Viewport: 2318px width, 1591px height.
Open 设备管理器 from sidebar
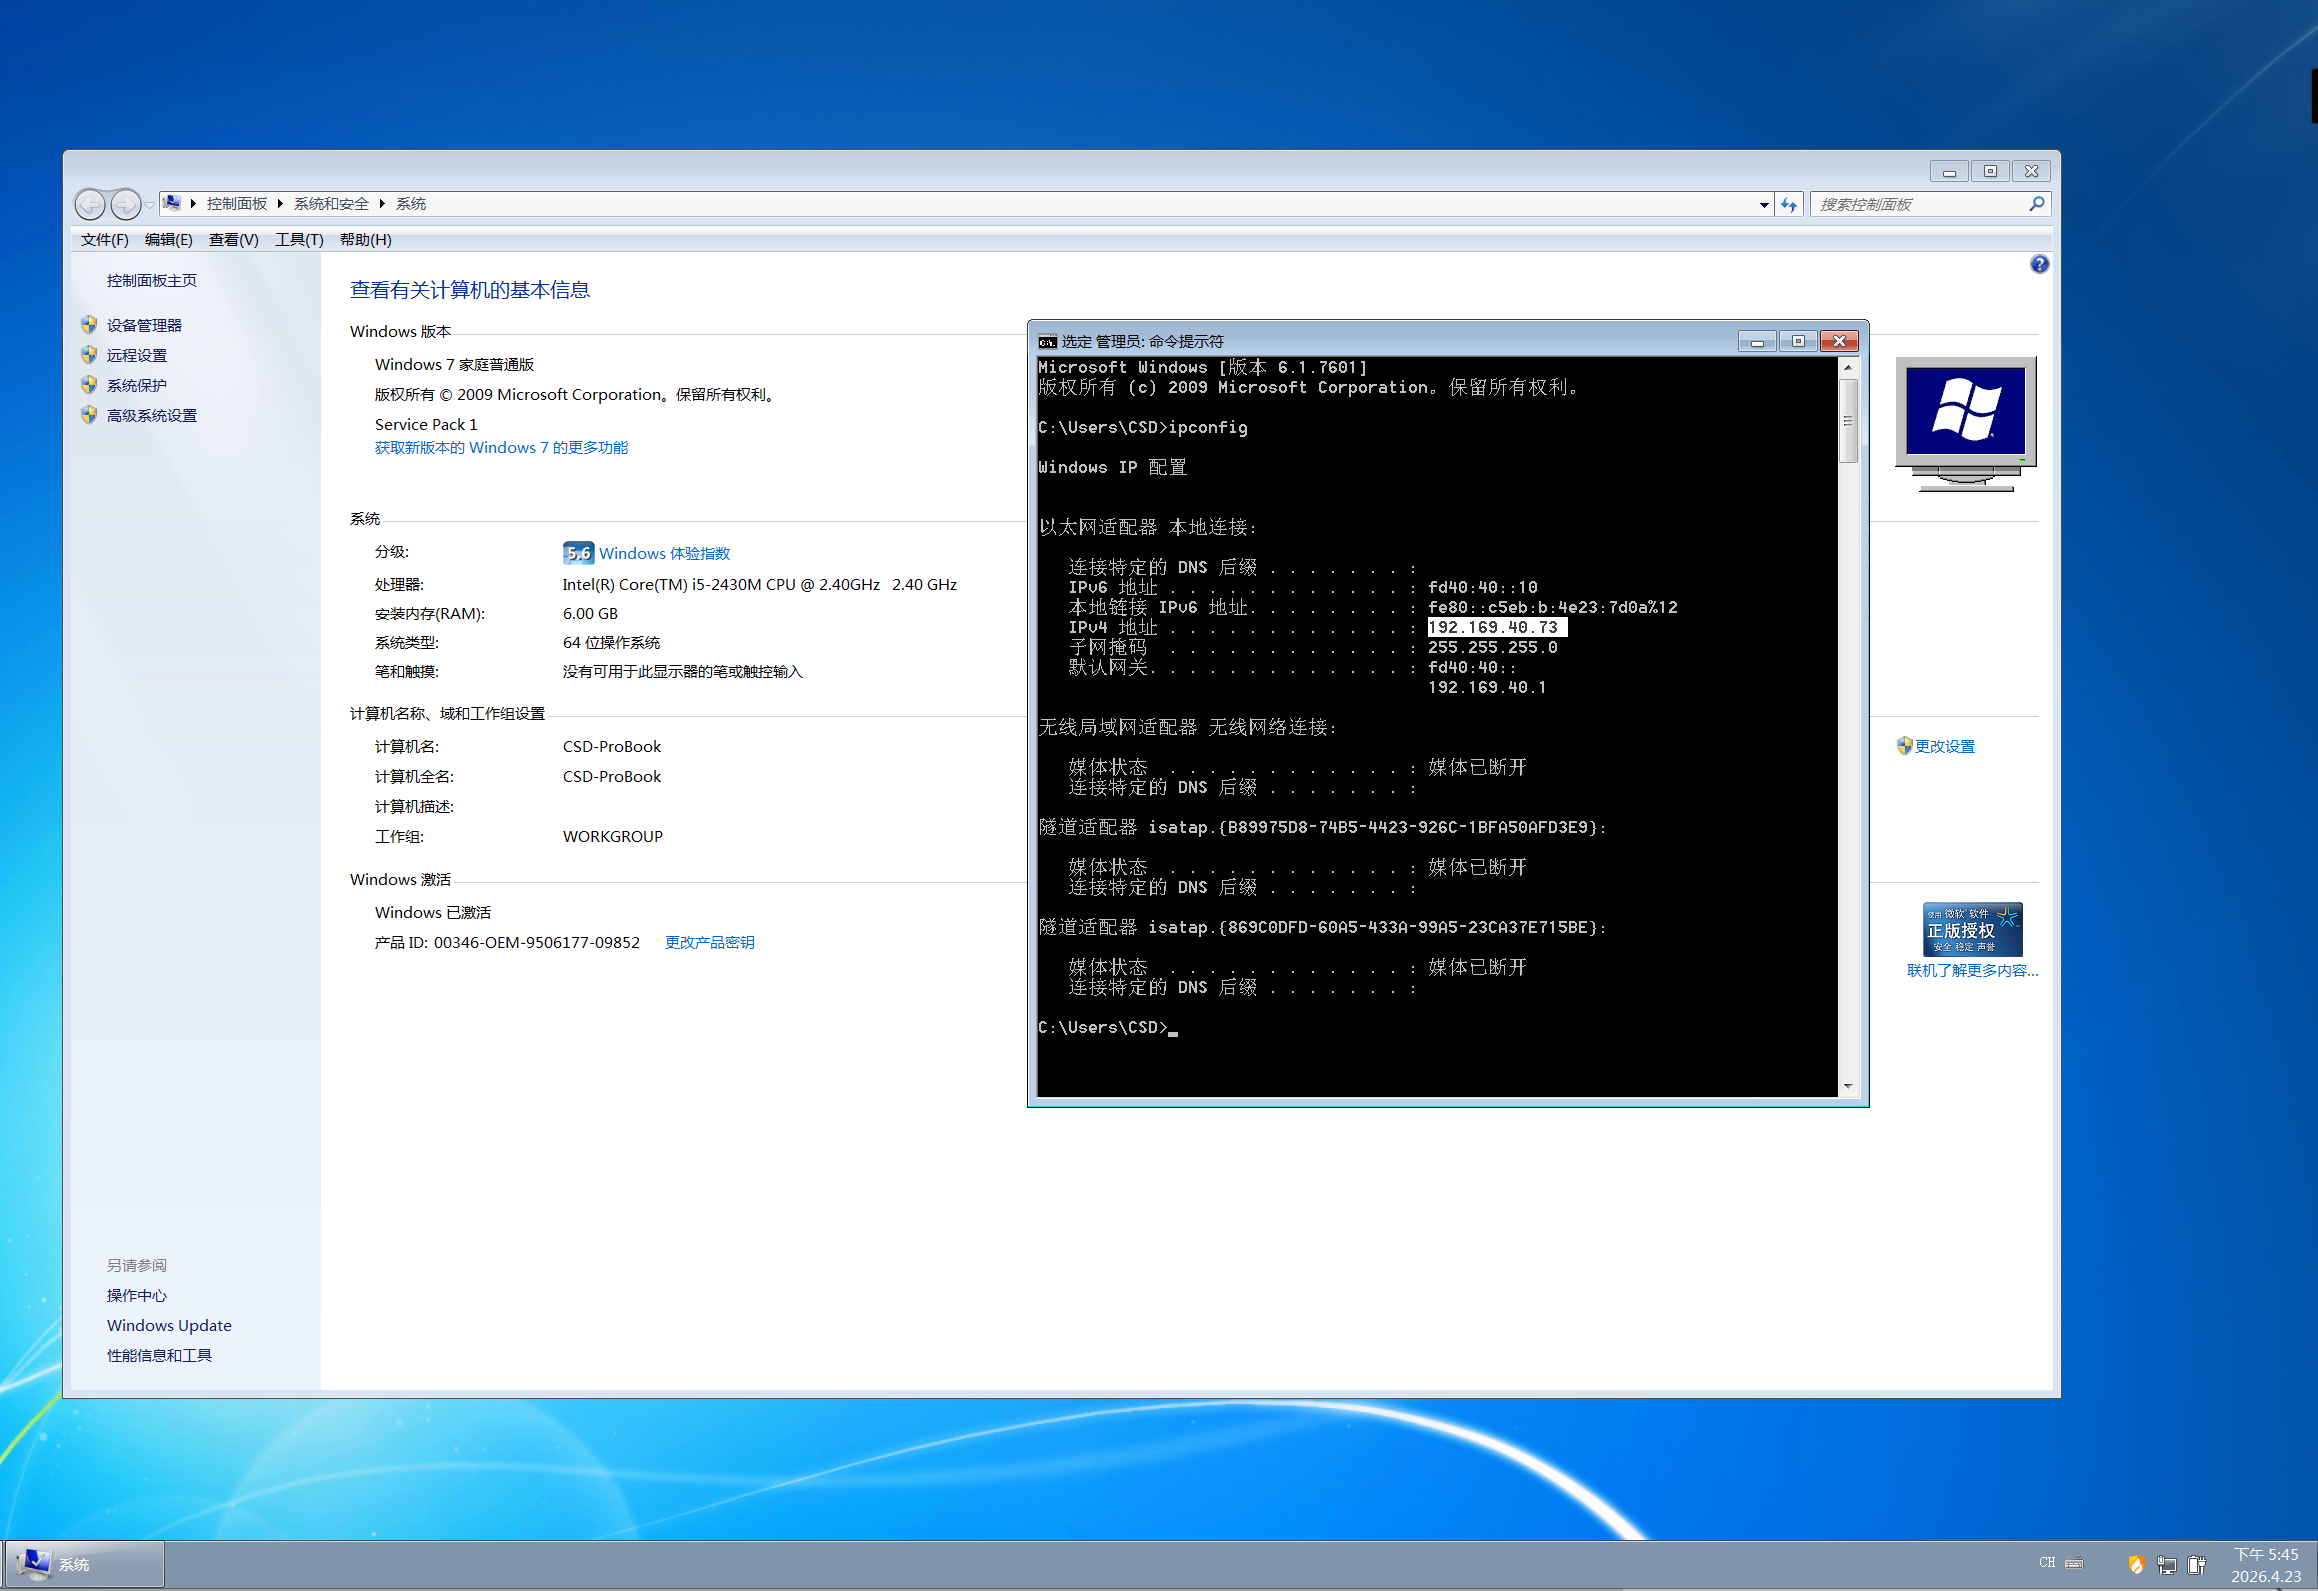pos(144,325)
